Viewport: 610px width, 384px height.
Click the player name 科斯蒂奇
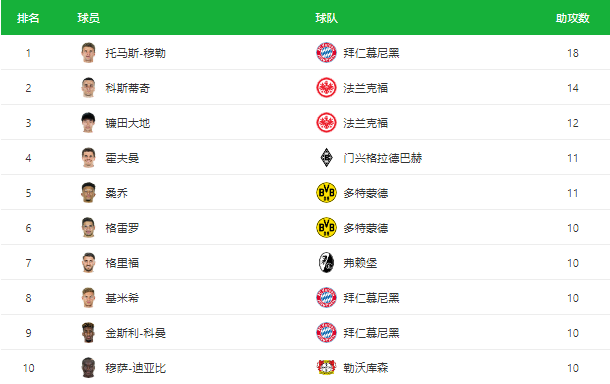click(x=128, y=88)
